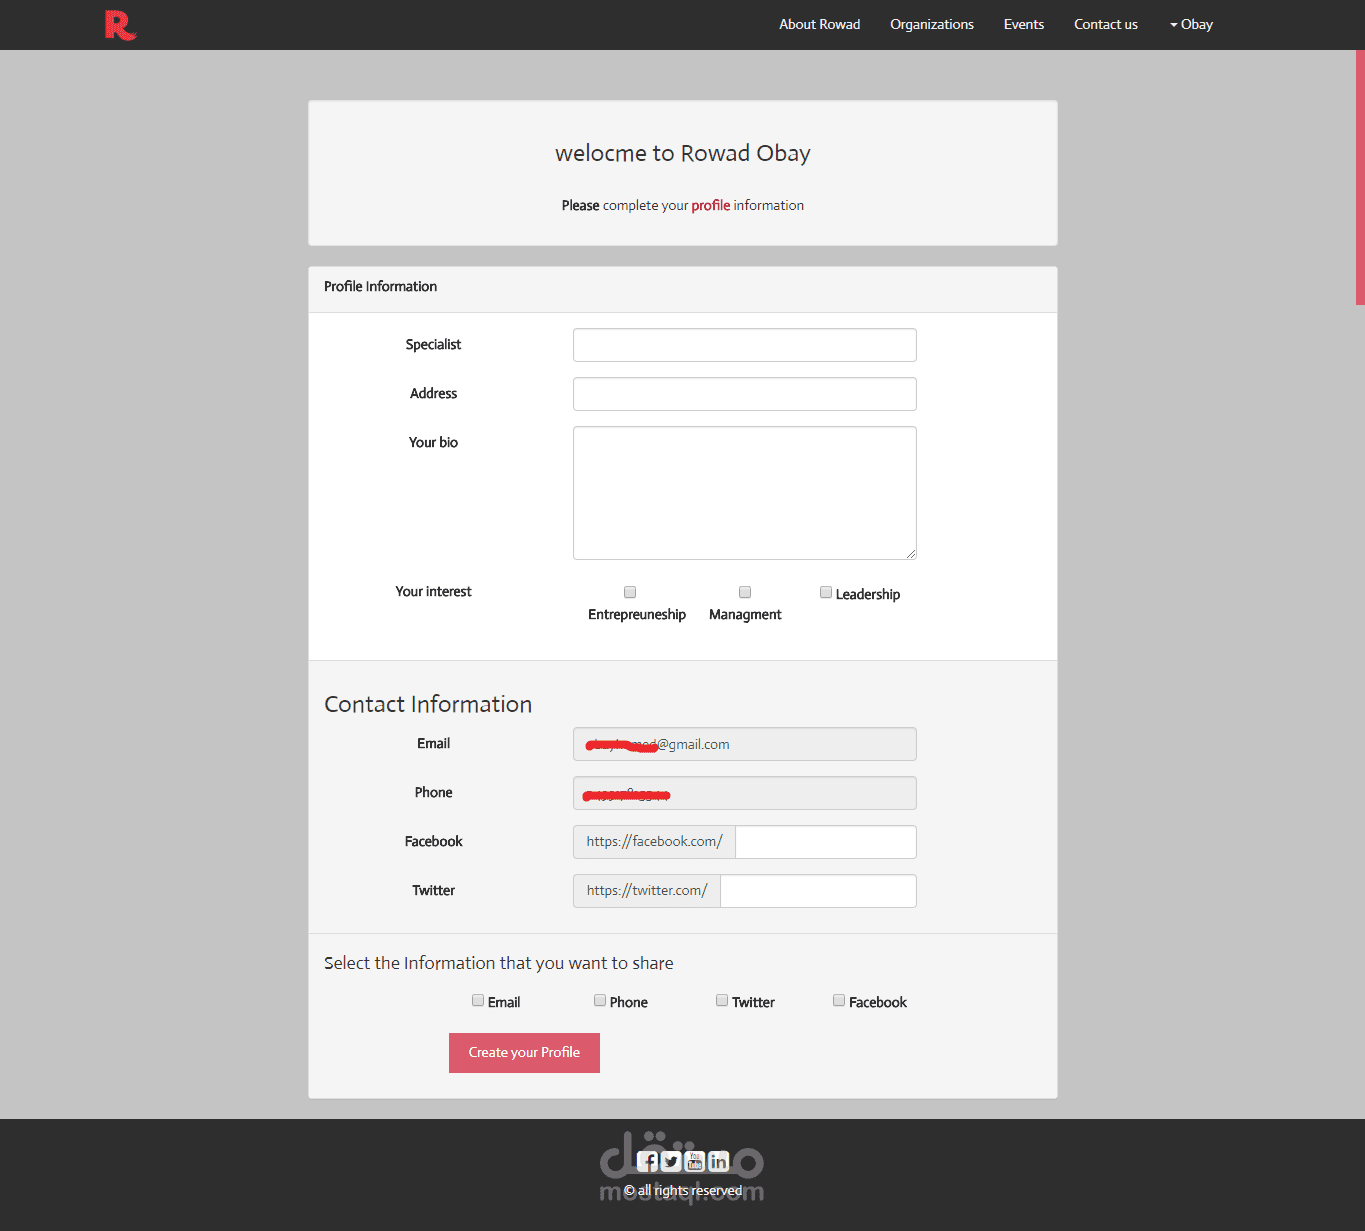Image resolution: width=1365 pixels, height=1231 pixels.
Task: Tick the Managment interest checkbox
Action: coord(745,592)
